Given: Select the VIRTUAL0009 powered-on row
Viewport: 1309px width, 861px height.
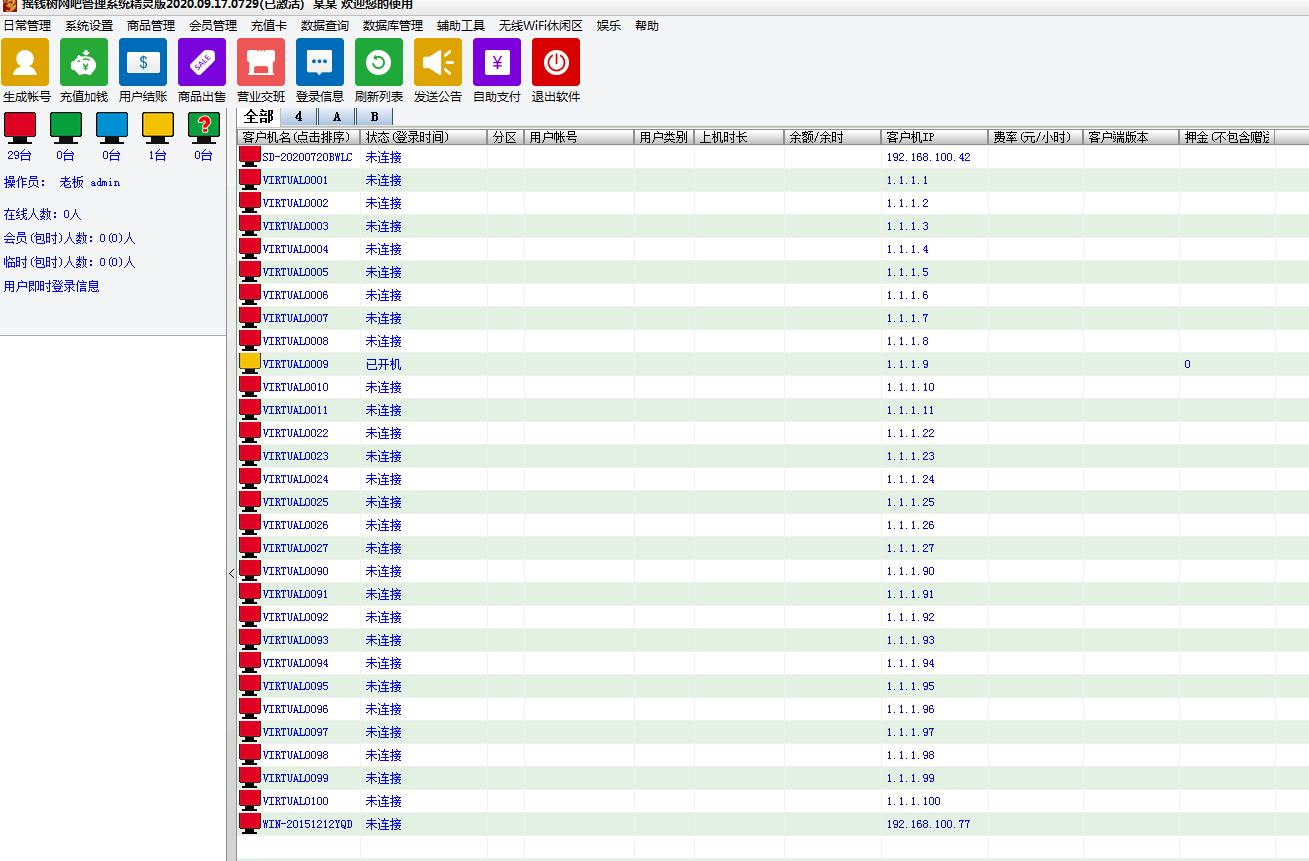Looking at the screenshot, I should [295, 365].
